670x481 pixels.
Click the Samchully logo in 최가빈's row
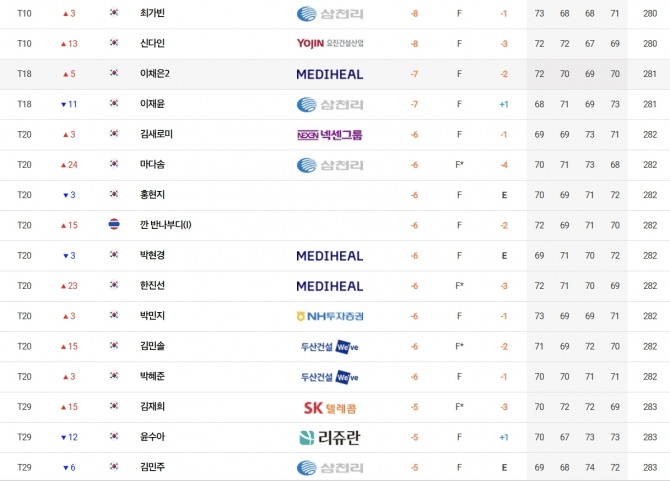(330, 14)
